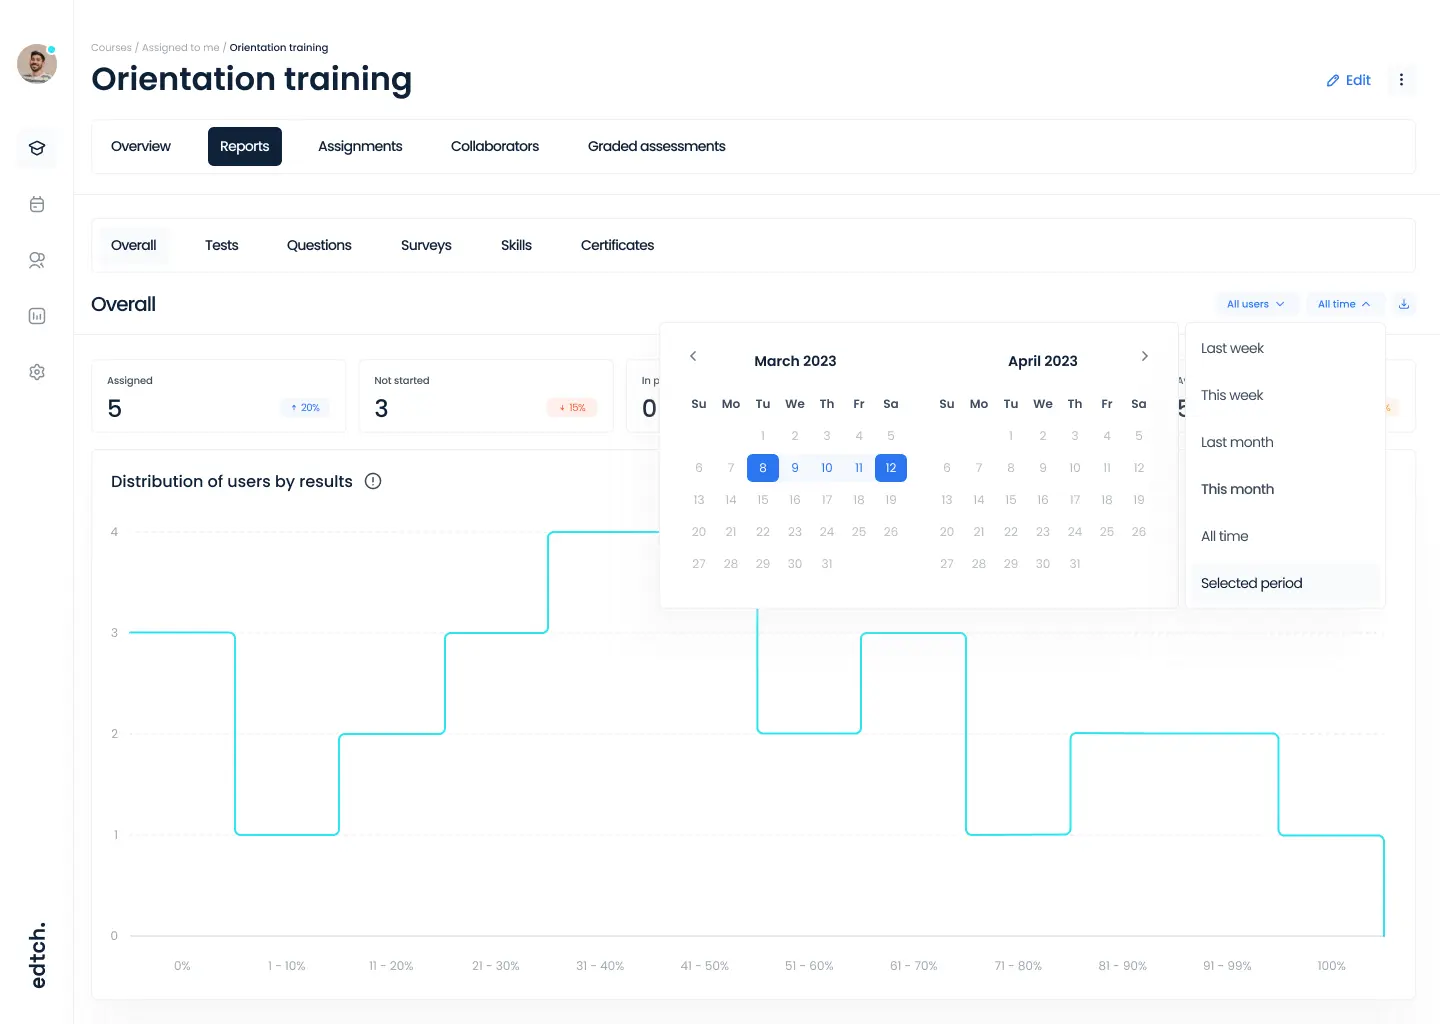1440x1024 pixels.
Task: Click the 0% axis label
Action: click(x=182, y=966)
